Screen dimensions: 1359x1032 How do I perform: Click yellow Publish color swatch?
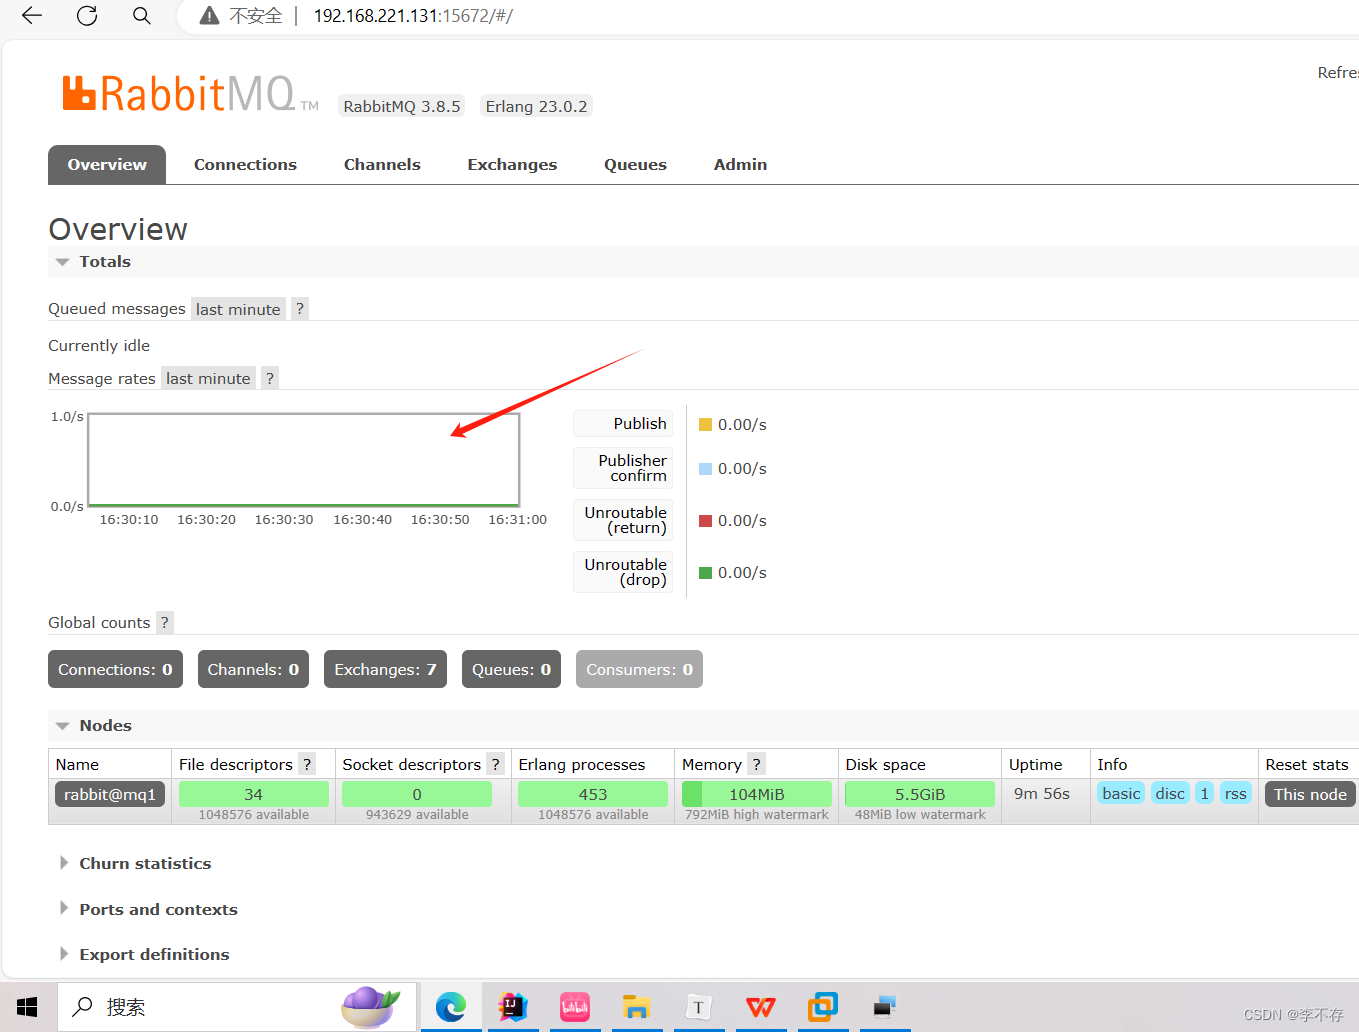coord(705,424)
